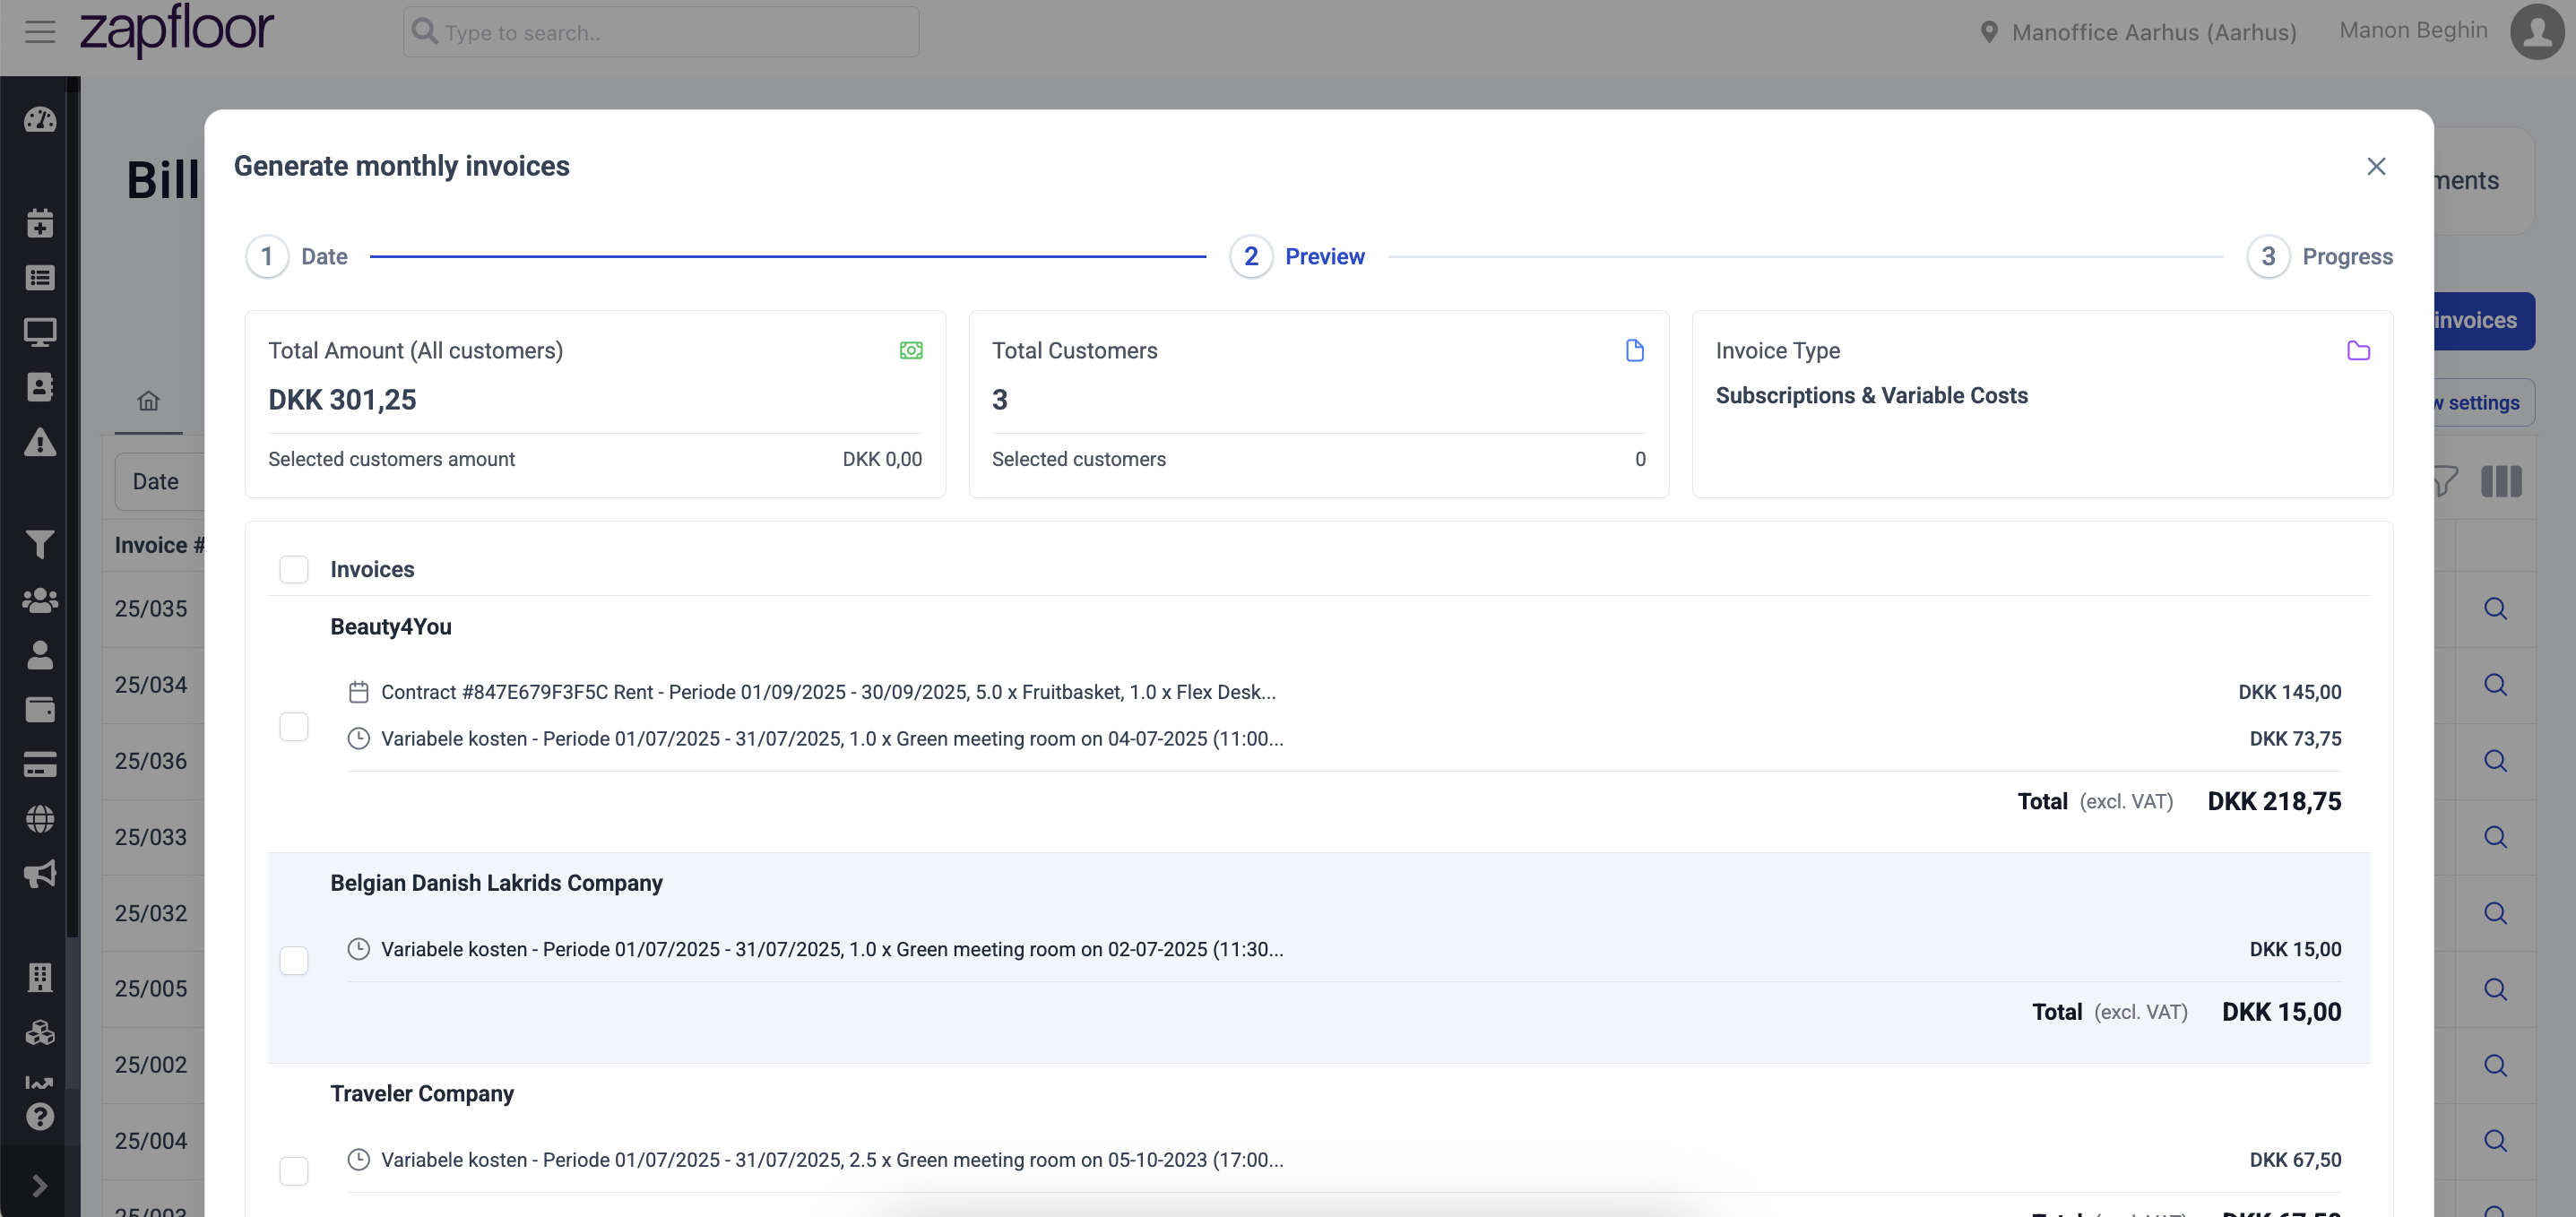Expand the sidebar with the chevron arrow
2576x1217 pixels.
pos(40,1186)
